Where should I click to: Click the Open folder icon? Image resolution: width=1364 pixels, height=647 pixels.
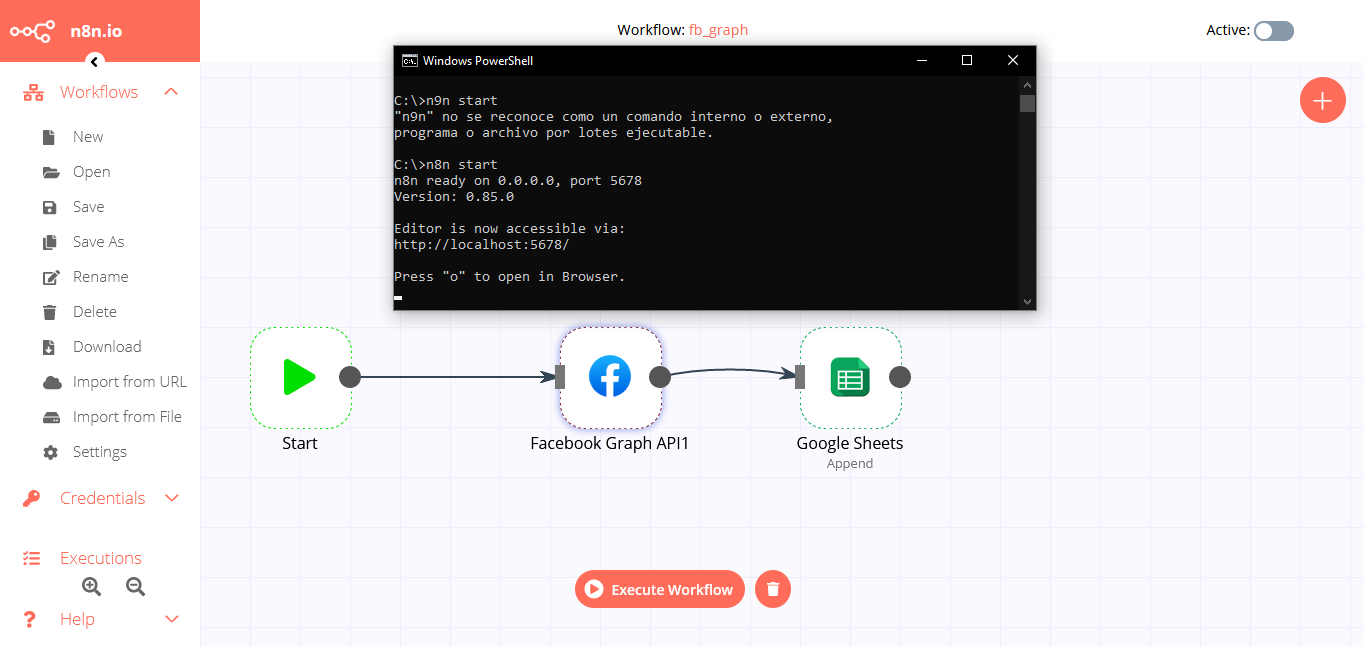coord(51,172)
